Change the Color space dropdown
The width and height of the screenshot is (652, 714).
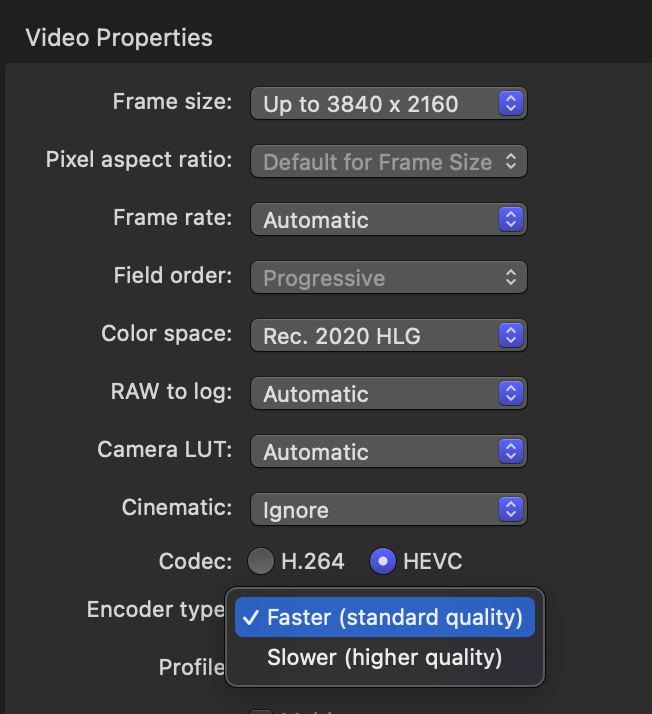point(388,335)
